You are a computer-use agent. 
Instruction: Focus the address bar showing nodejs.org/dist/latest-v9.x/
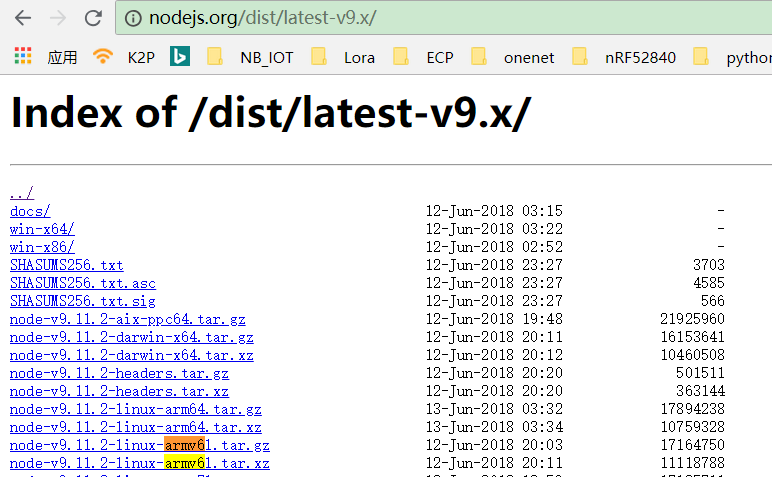(444, 18)
